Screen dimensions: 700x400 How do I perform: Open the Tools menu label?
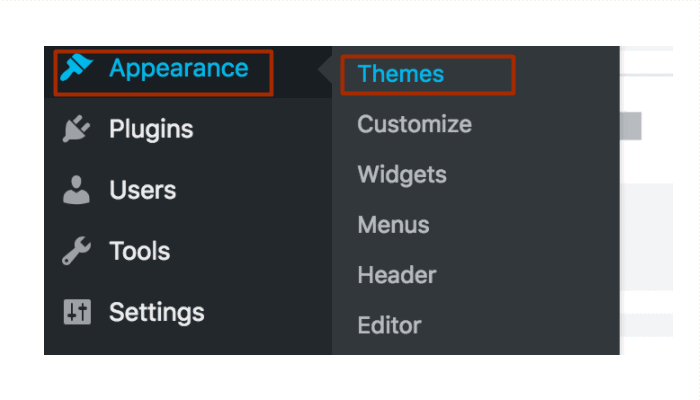(139, 251)
